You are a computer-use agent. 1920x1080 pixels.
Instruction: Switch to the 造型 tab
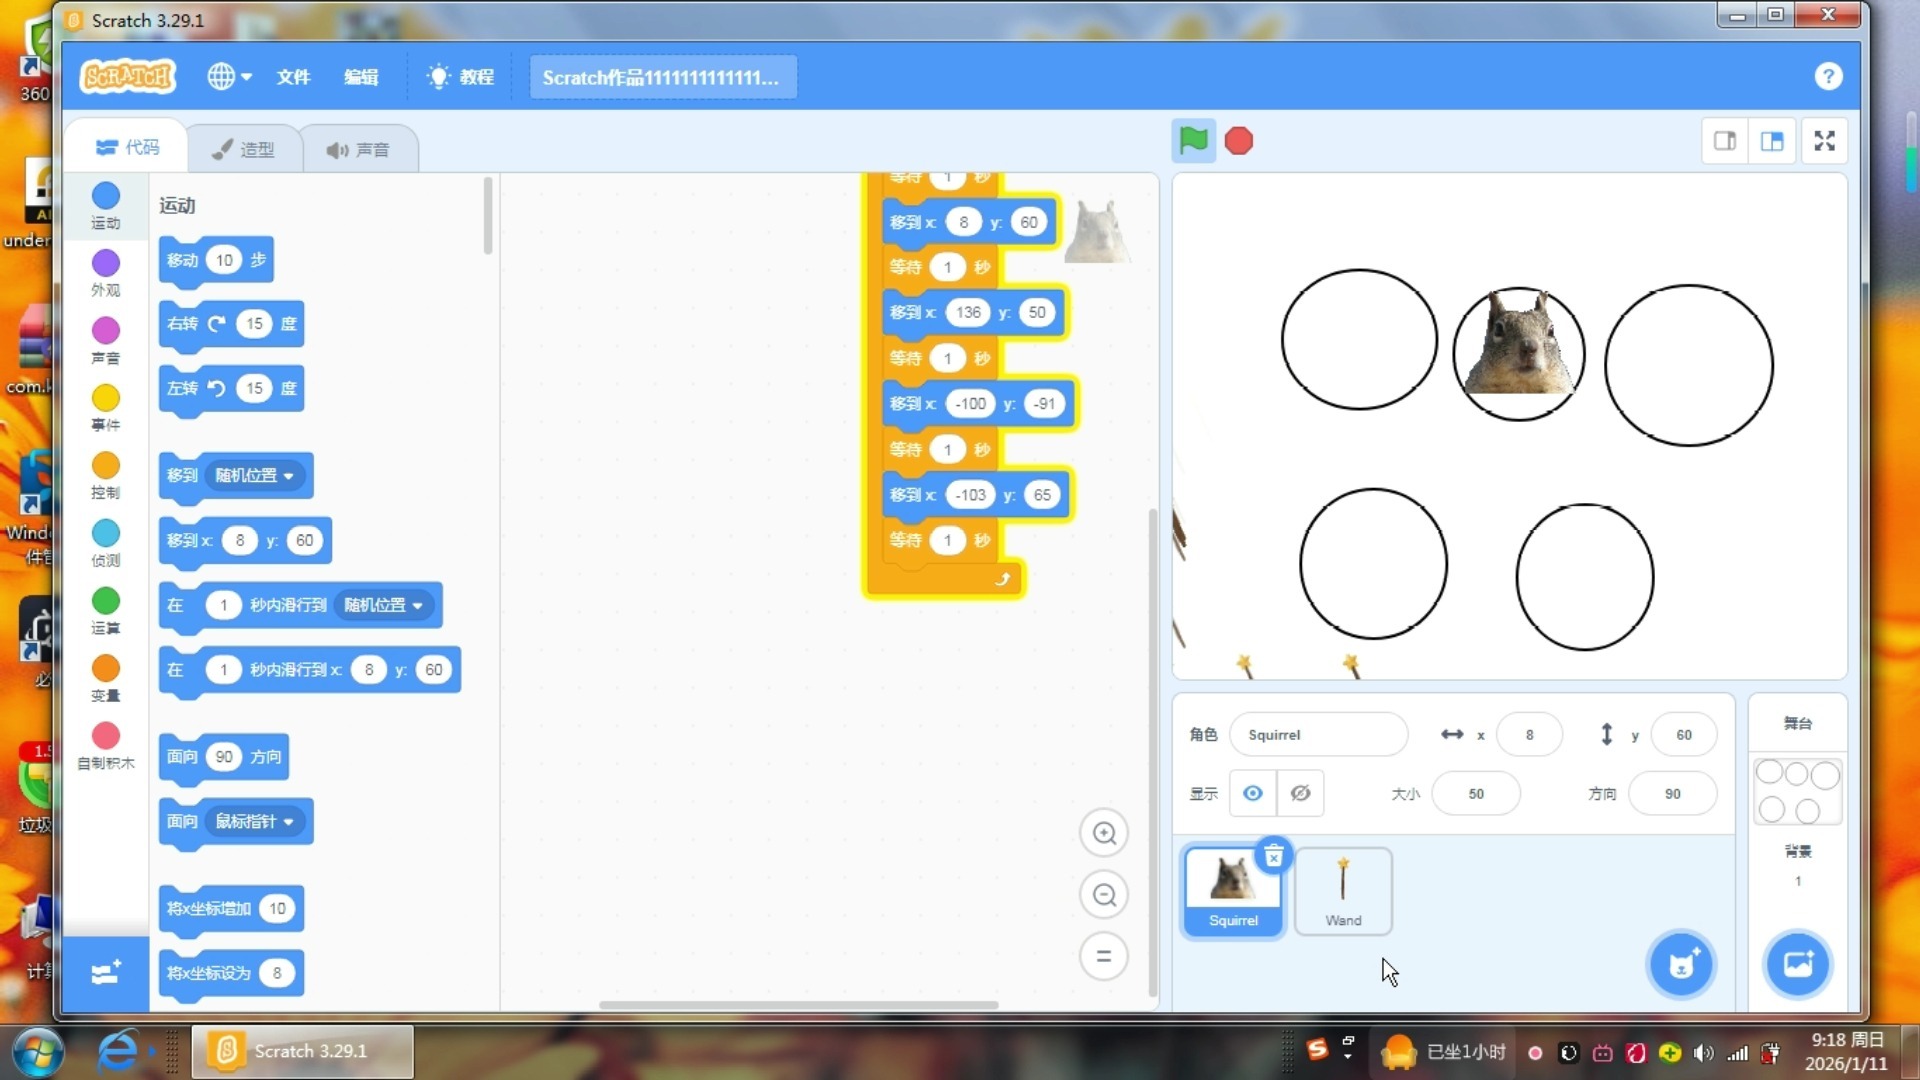244,149
